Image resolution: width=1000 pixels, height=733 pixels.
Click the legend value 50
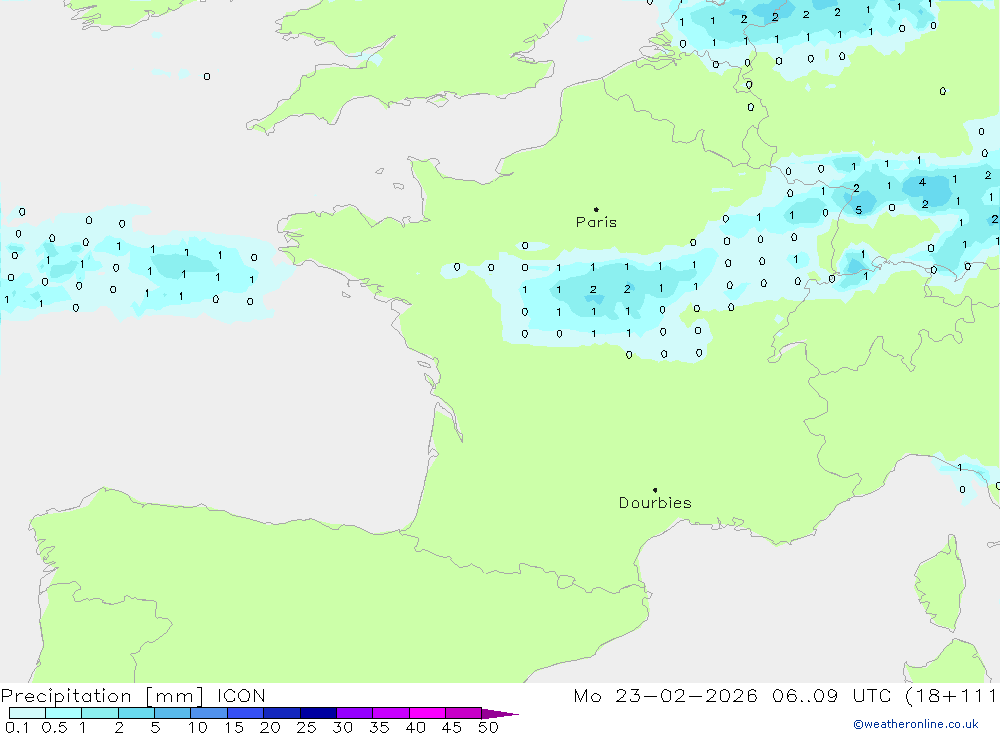(x=488, y=727)
